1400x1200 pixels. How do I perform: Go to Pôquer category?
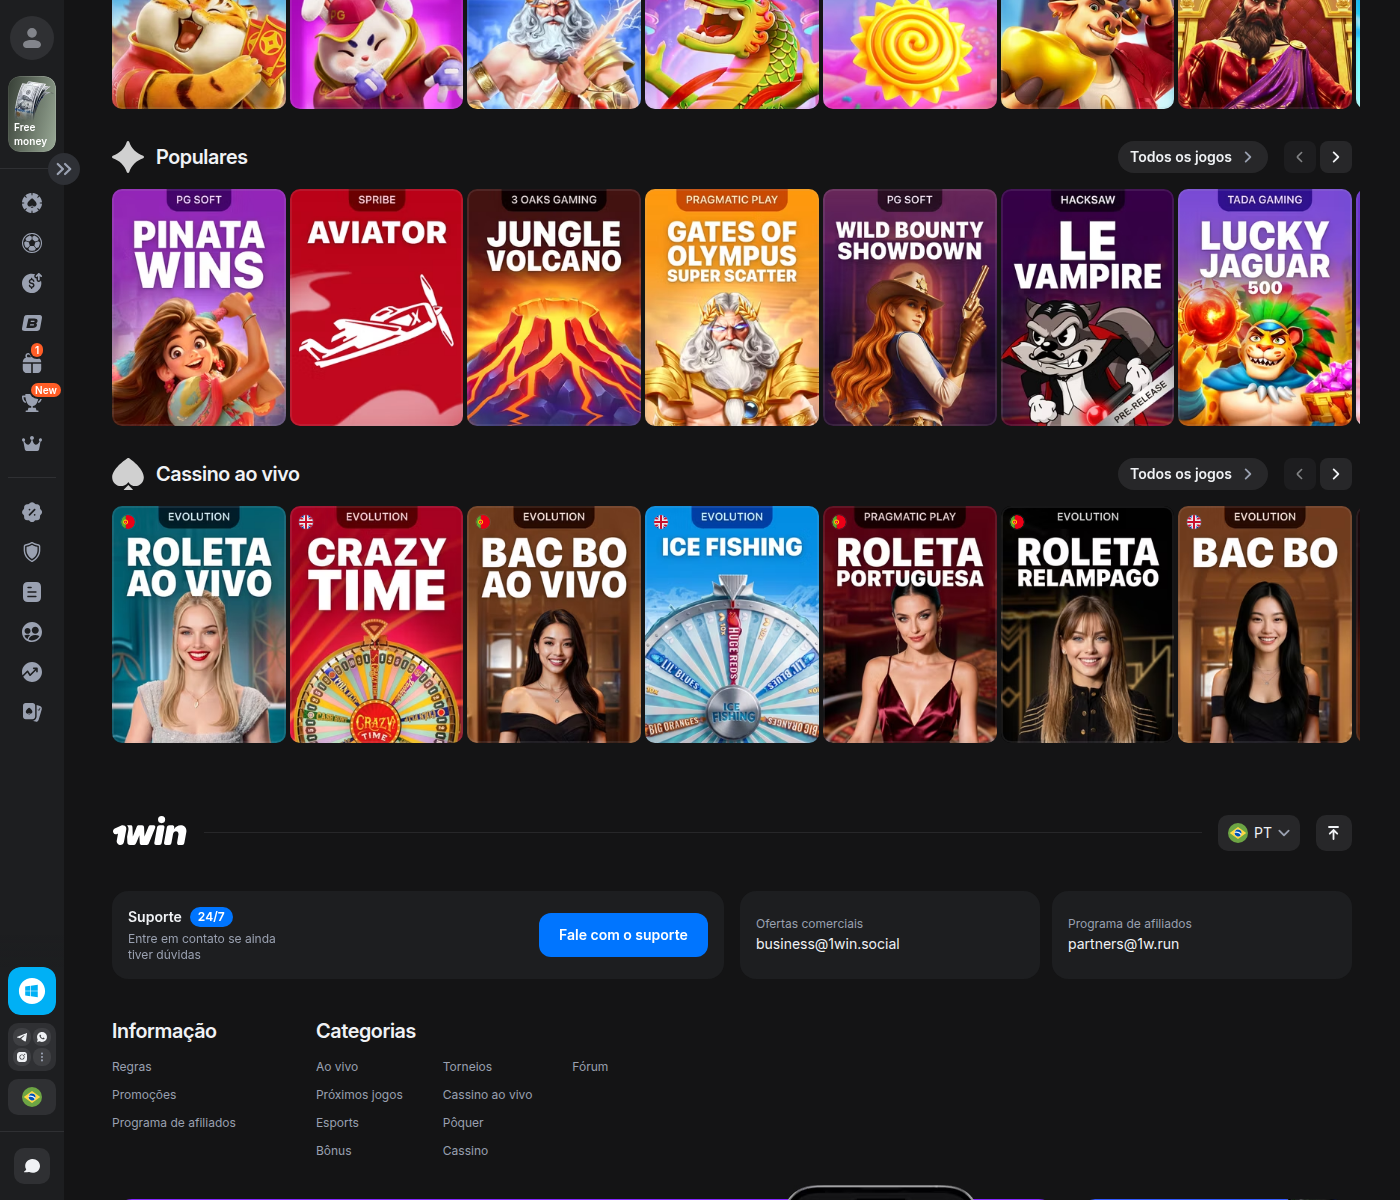click(x=463, y=1123)
